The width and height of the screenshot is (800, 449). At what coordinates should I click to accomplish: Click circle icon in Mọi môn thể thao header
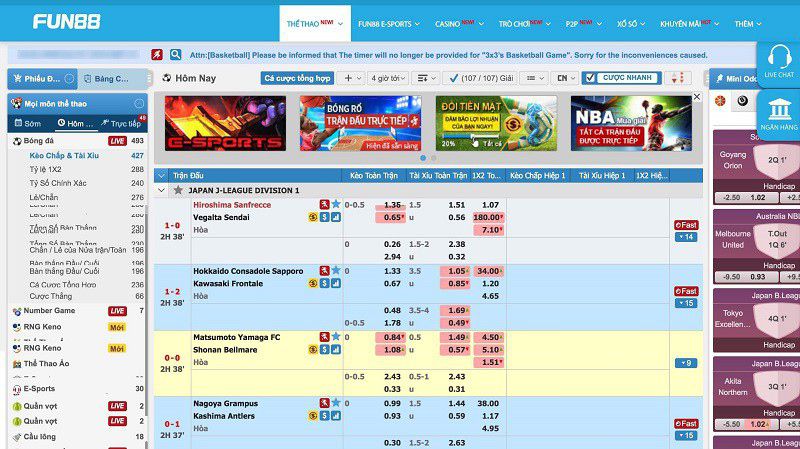tap(139, 104)
